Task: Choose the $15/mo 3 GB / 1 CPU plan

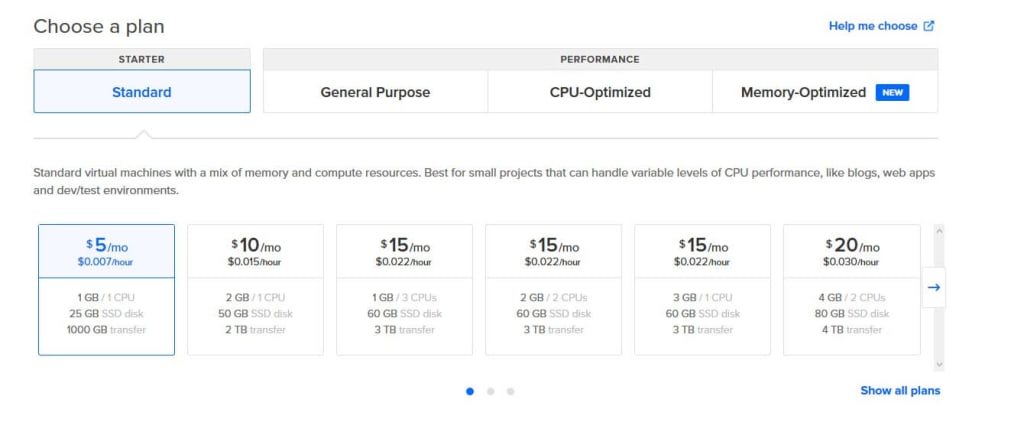Action: [x=702, y=289]
